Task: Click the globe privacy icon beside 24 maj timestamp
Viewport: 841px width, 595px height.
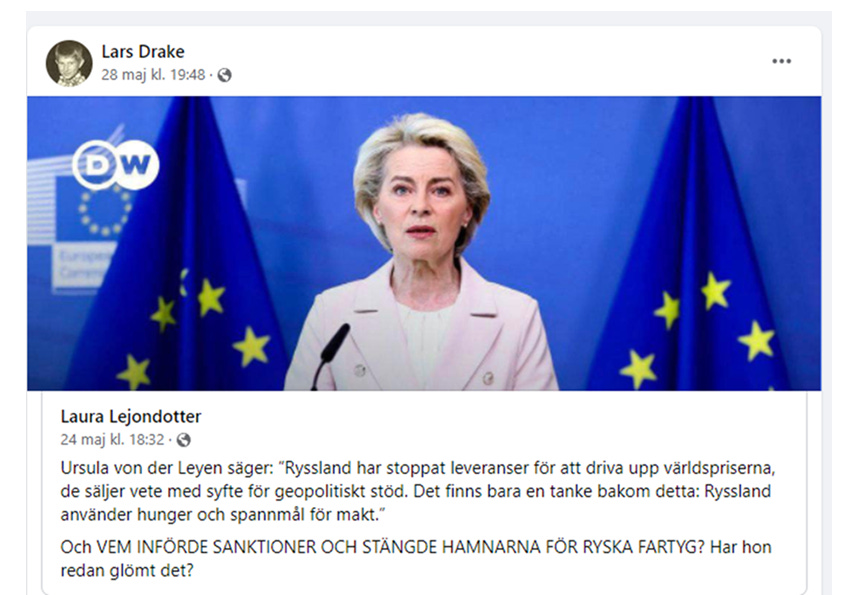Action: pyautogui.click(x=183, y=440)
